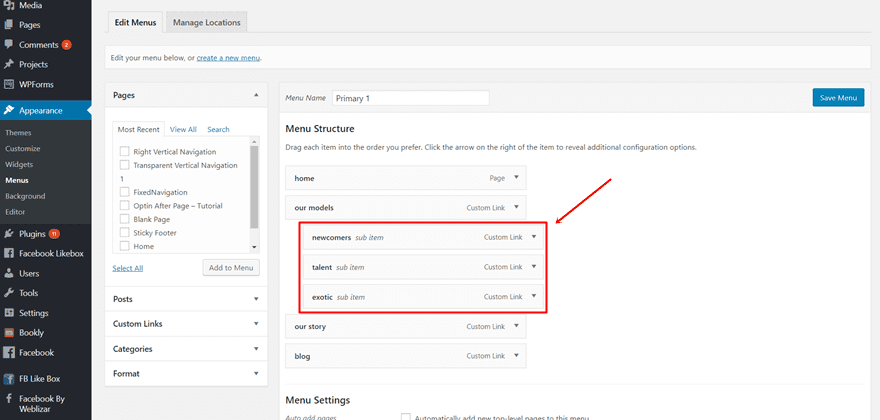Click the Users person icon
This screenshot has height=420, width=880.
pos(9,273)
